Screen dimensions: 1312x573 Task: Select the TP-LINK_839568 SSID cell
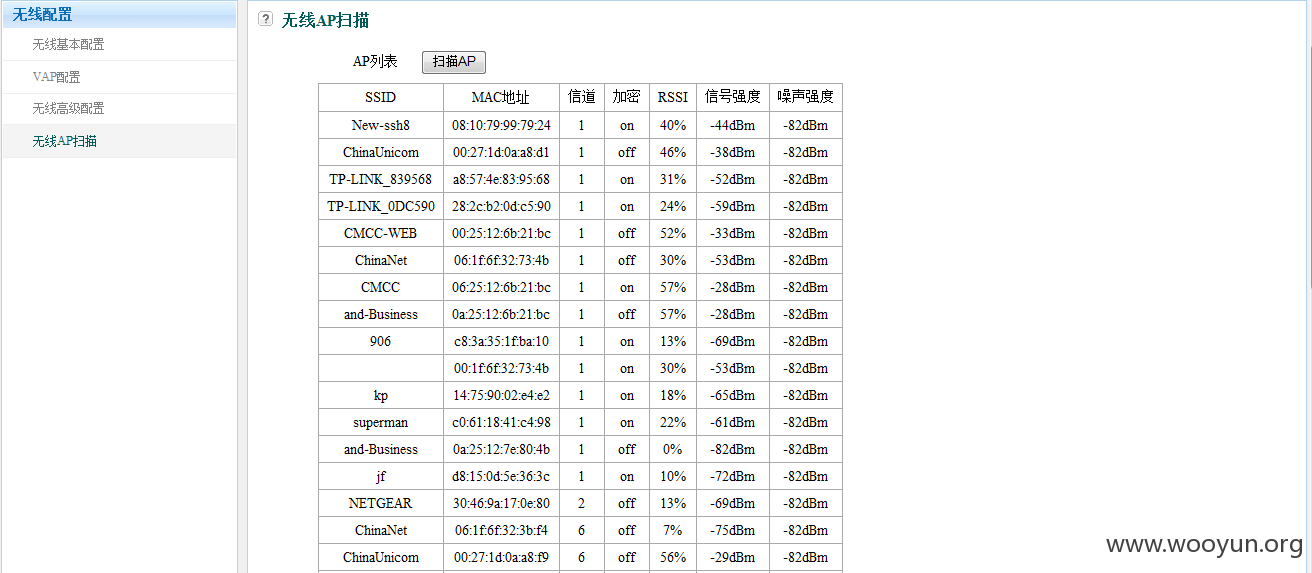[x=381, y=179]
